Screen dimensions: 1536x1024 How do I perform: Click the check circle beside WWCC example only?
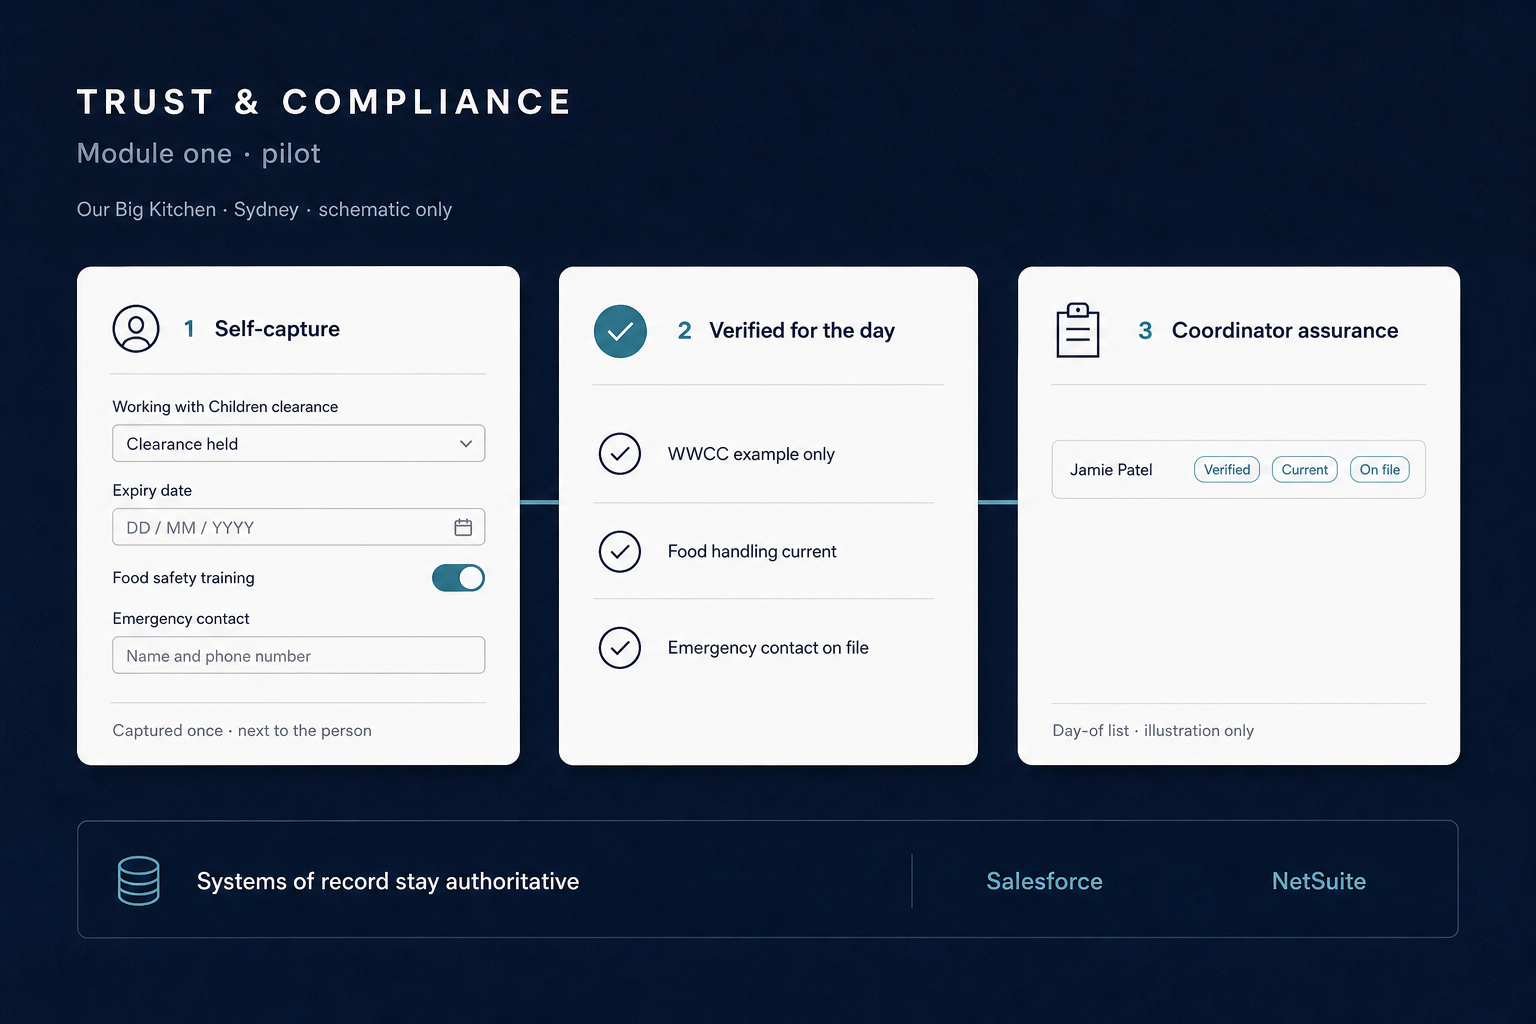620,454
